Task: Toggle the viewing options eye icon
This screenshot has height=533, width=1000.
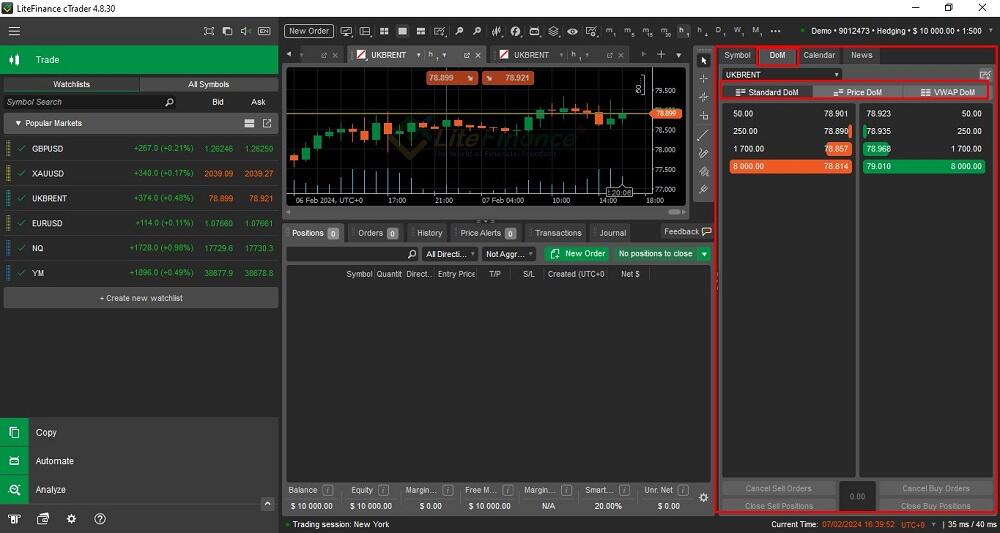Action: pyautogui.click(x=572, y=31)
